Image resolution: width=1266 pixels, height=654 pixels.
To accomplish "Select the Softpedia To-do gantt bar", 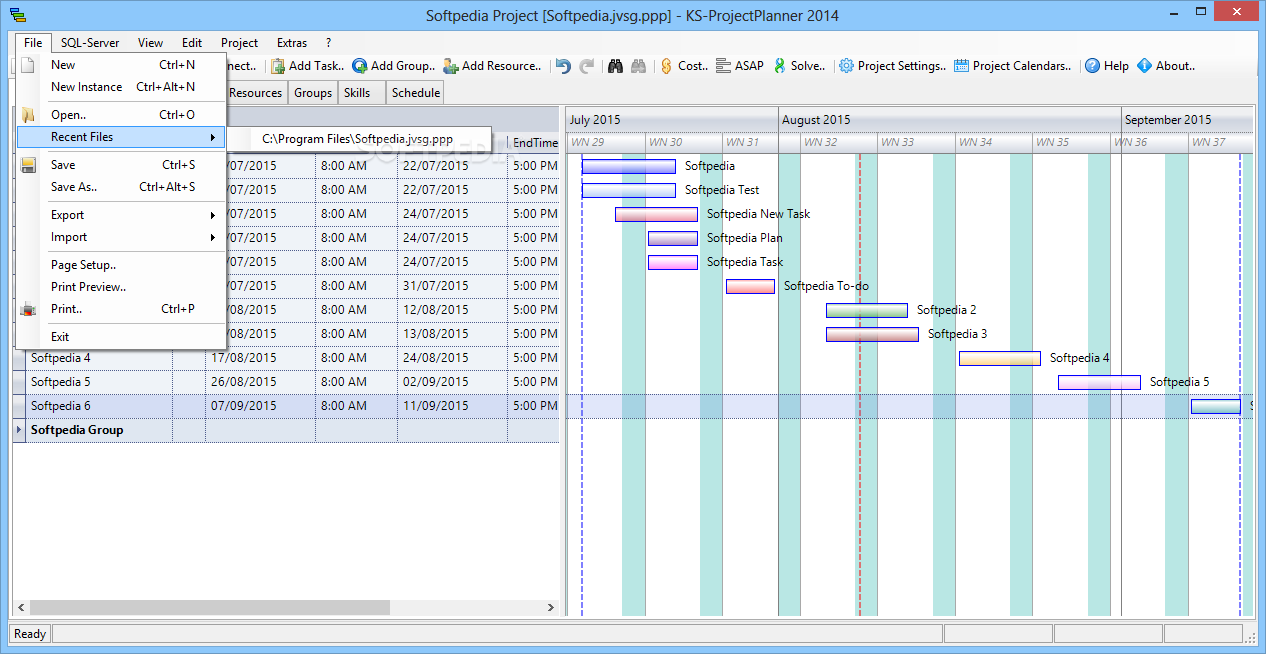I will pos(750,286).
